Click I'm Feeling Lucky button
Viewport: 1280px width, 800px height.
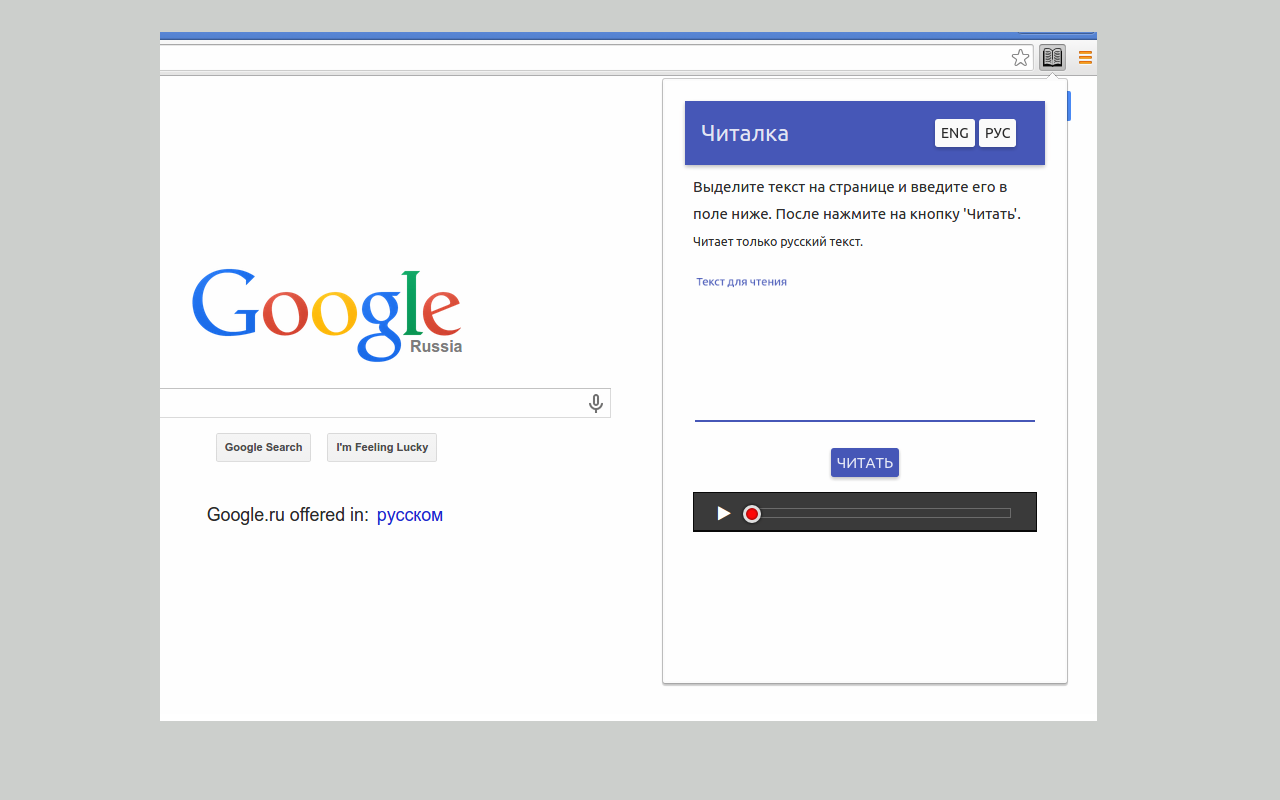pos(382,447)
